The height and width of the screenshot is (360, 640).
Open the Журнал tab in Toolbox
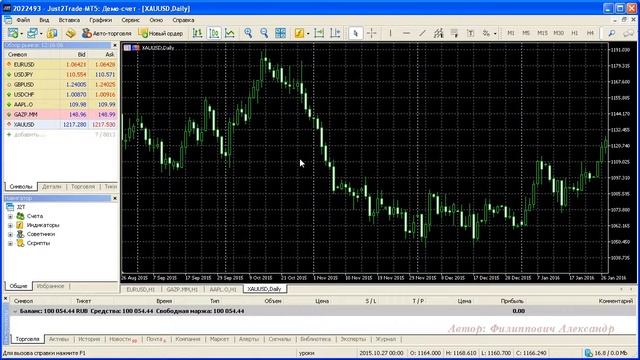[386, 339]
